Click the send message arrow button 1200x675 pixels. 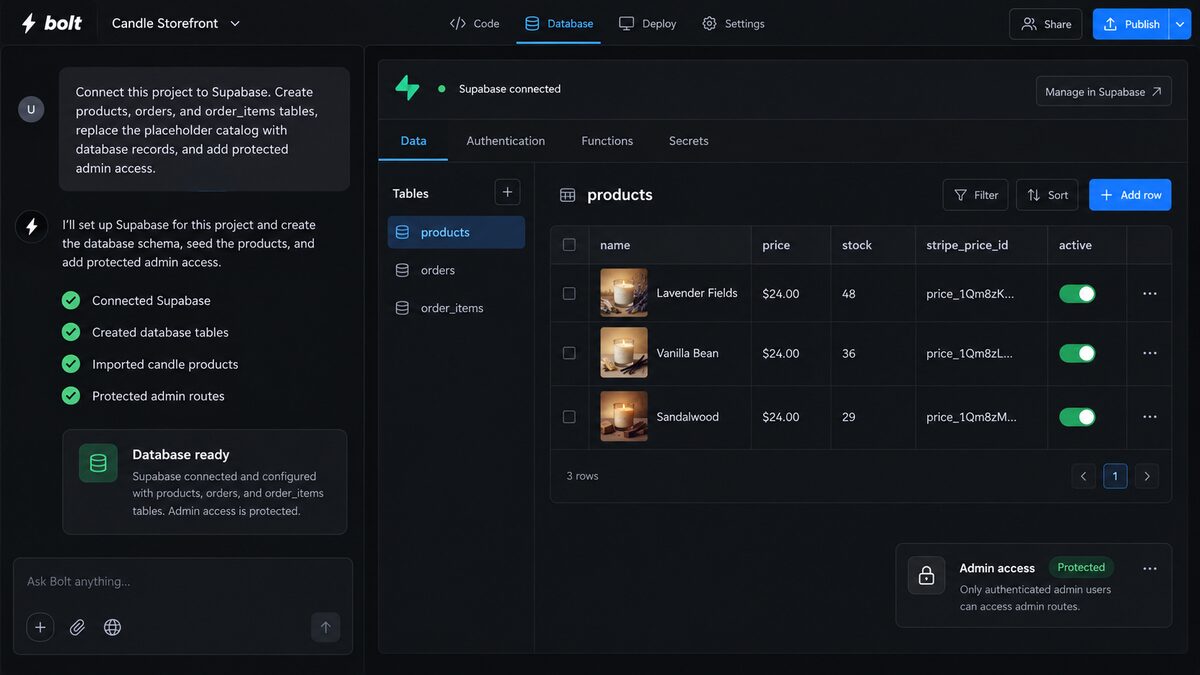point(325,627)
